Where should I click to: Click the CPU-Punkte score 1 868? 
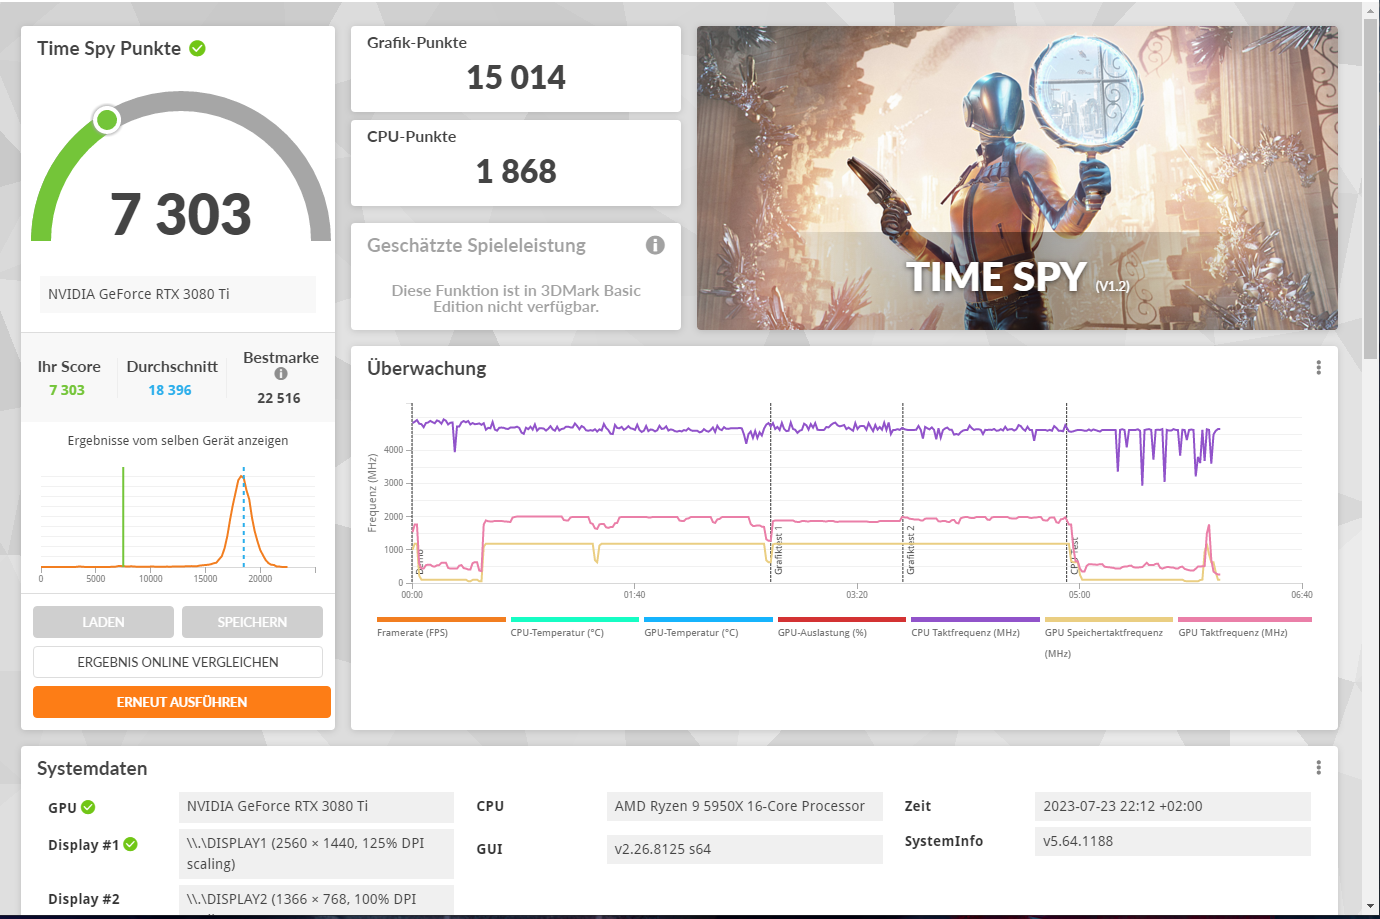(x=516, y=171)
